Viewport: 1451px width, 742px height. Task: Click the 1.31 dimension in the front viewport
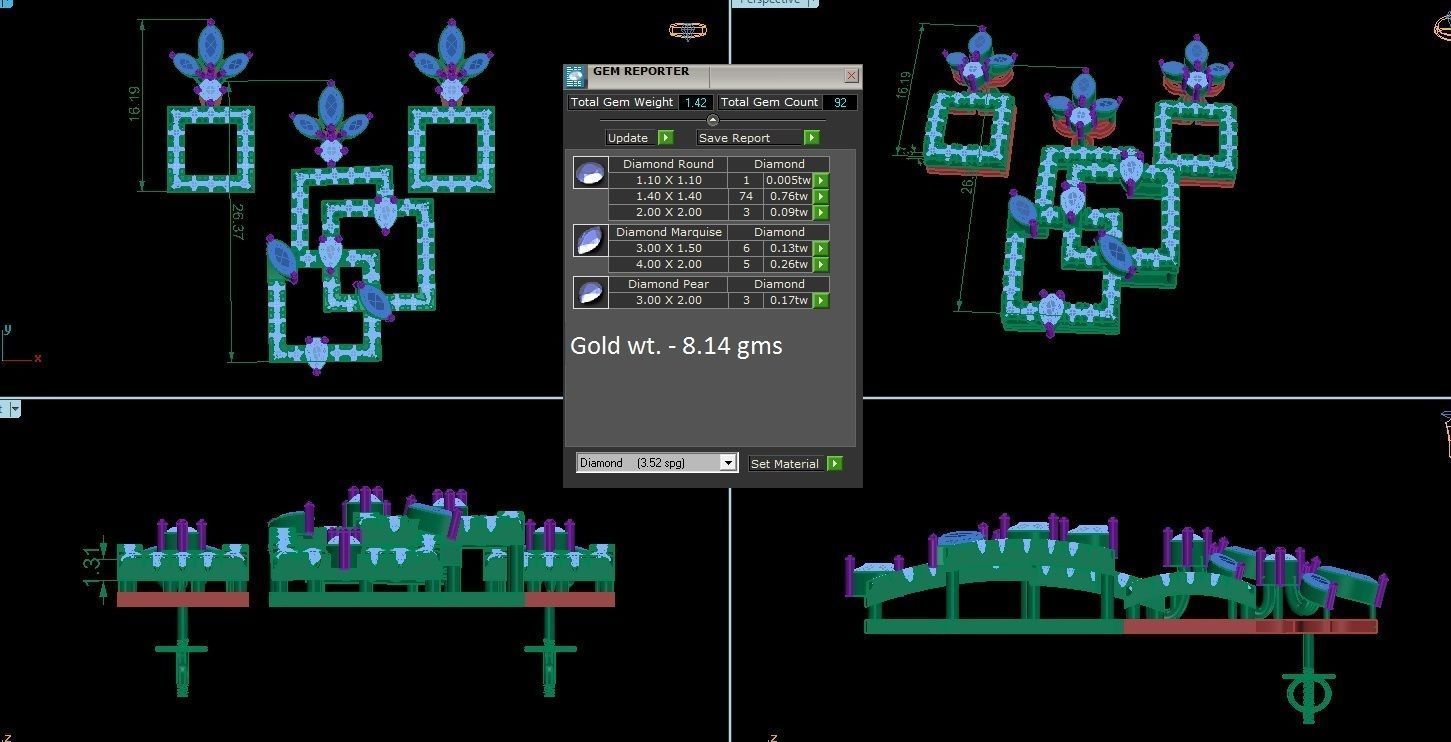[90, 564]
